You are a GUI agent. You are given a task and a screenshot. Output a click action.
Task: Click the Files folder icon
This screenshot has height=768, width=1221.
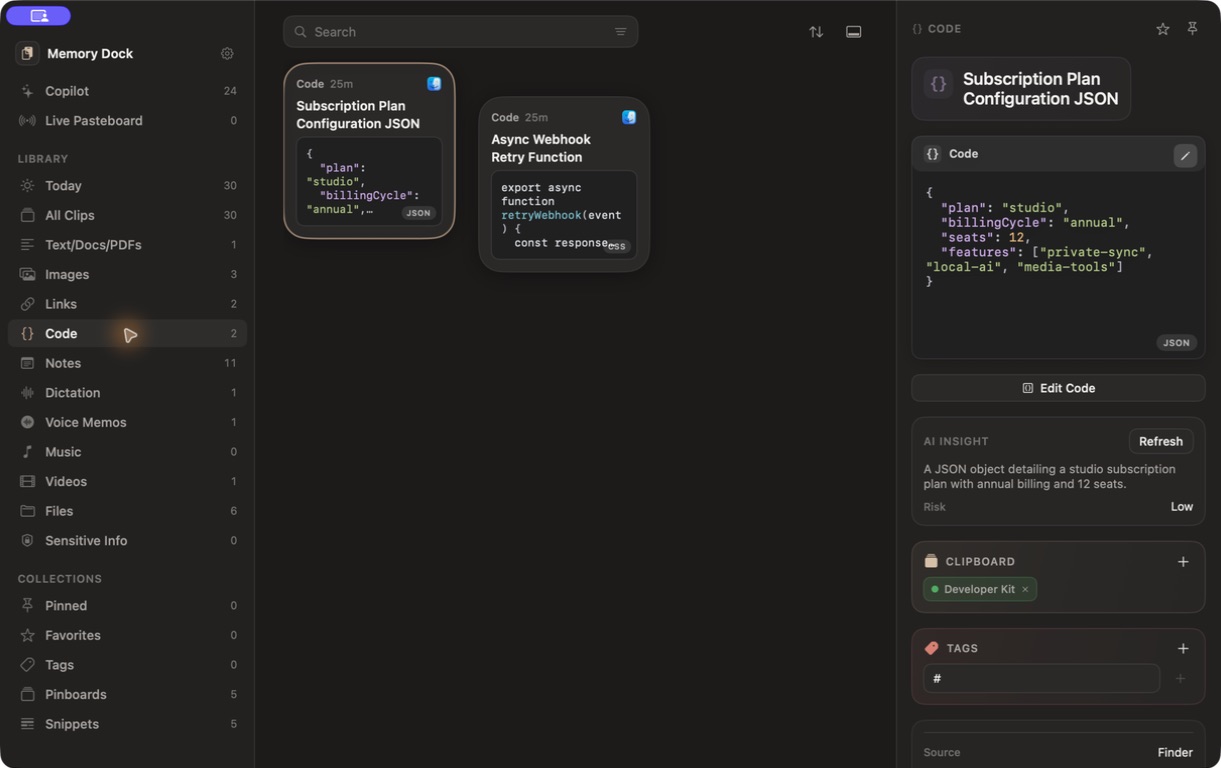[x=27, y=511]
